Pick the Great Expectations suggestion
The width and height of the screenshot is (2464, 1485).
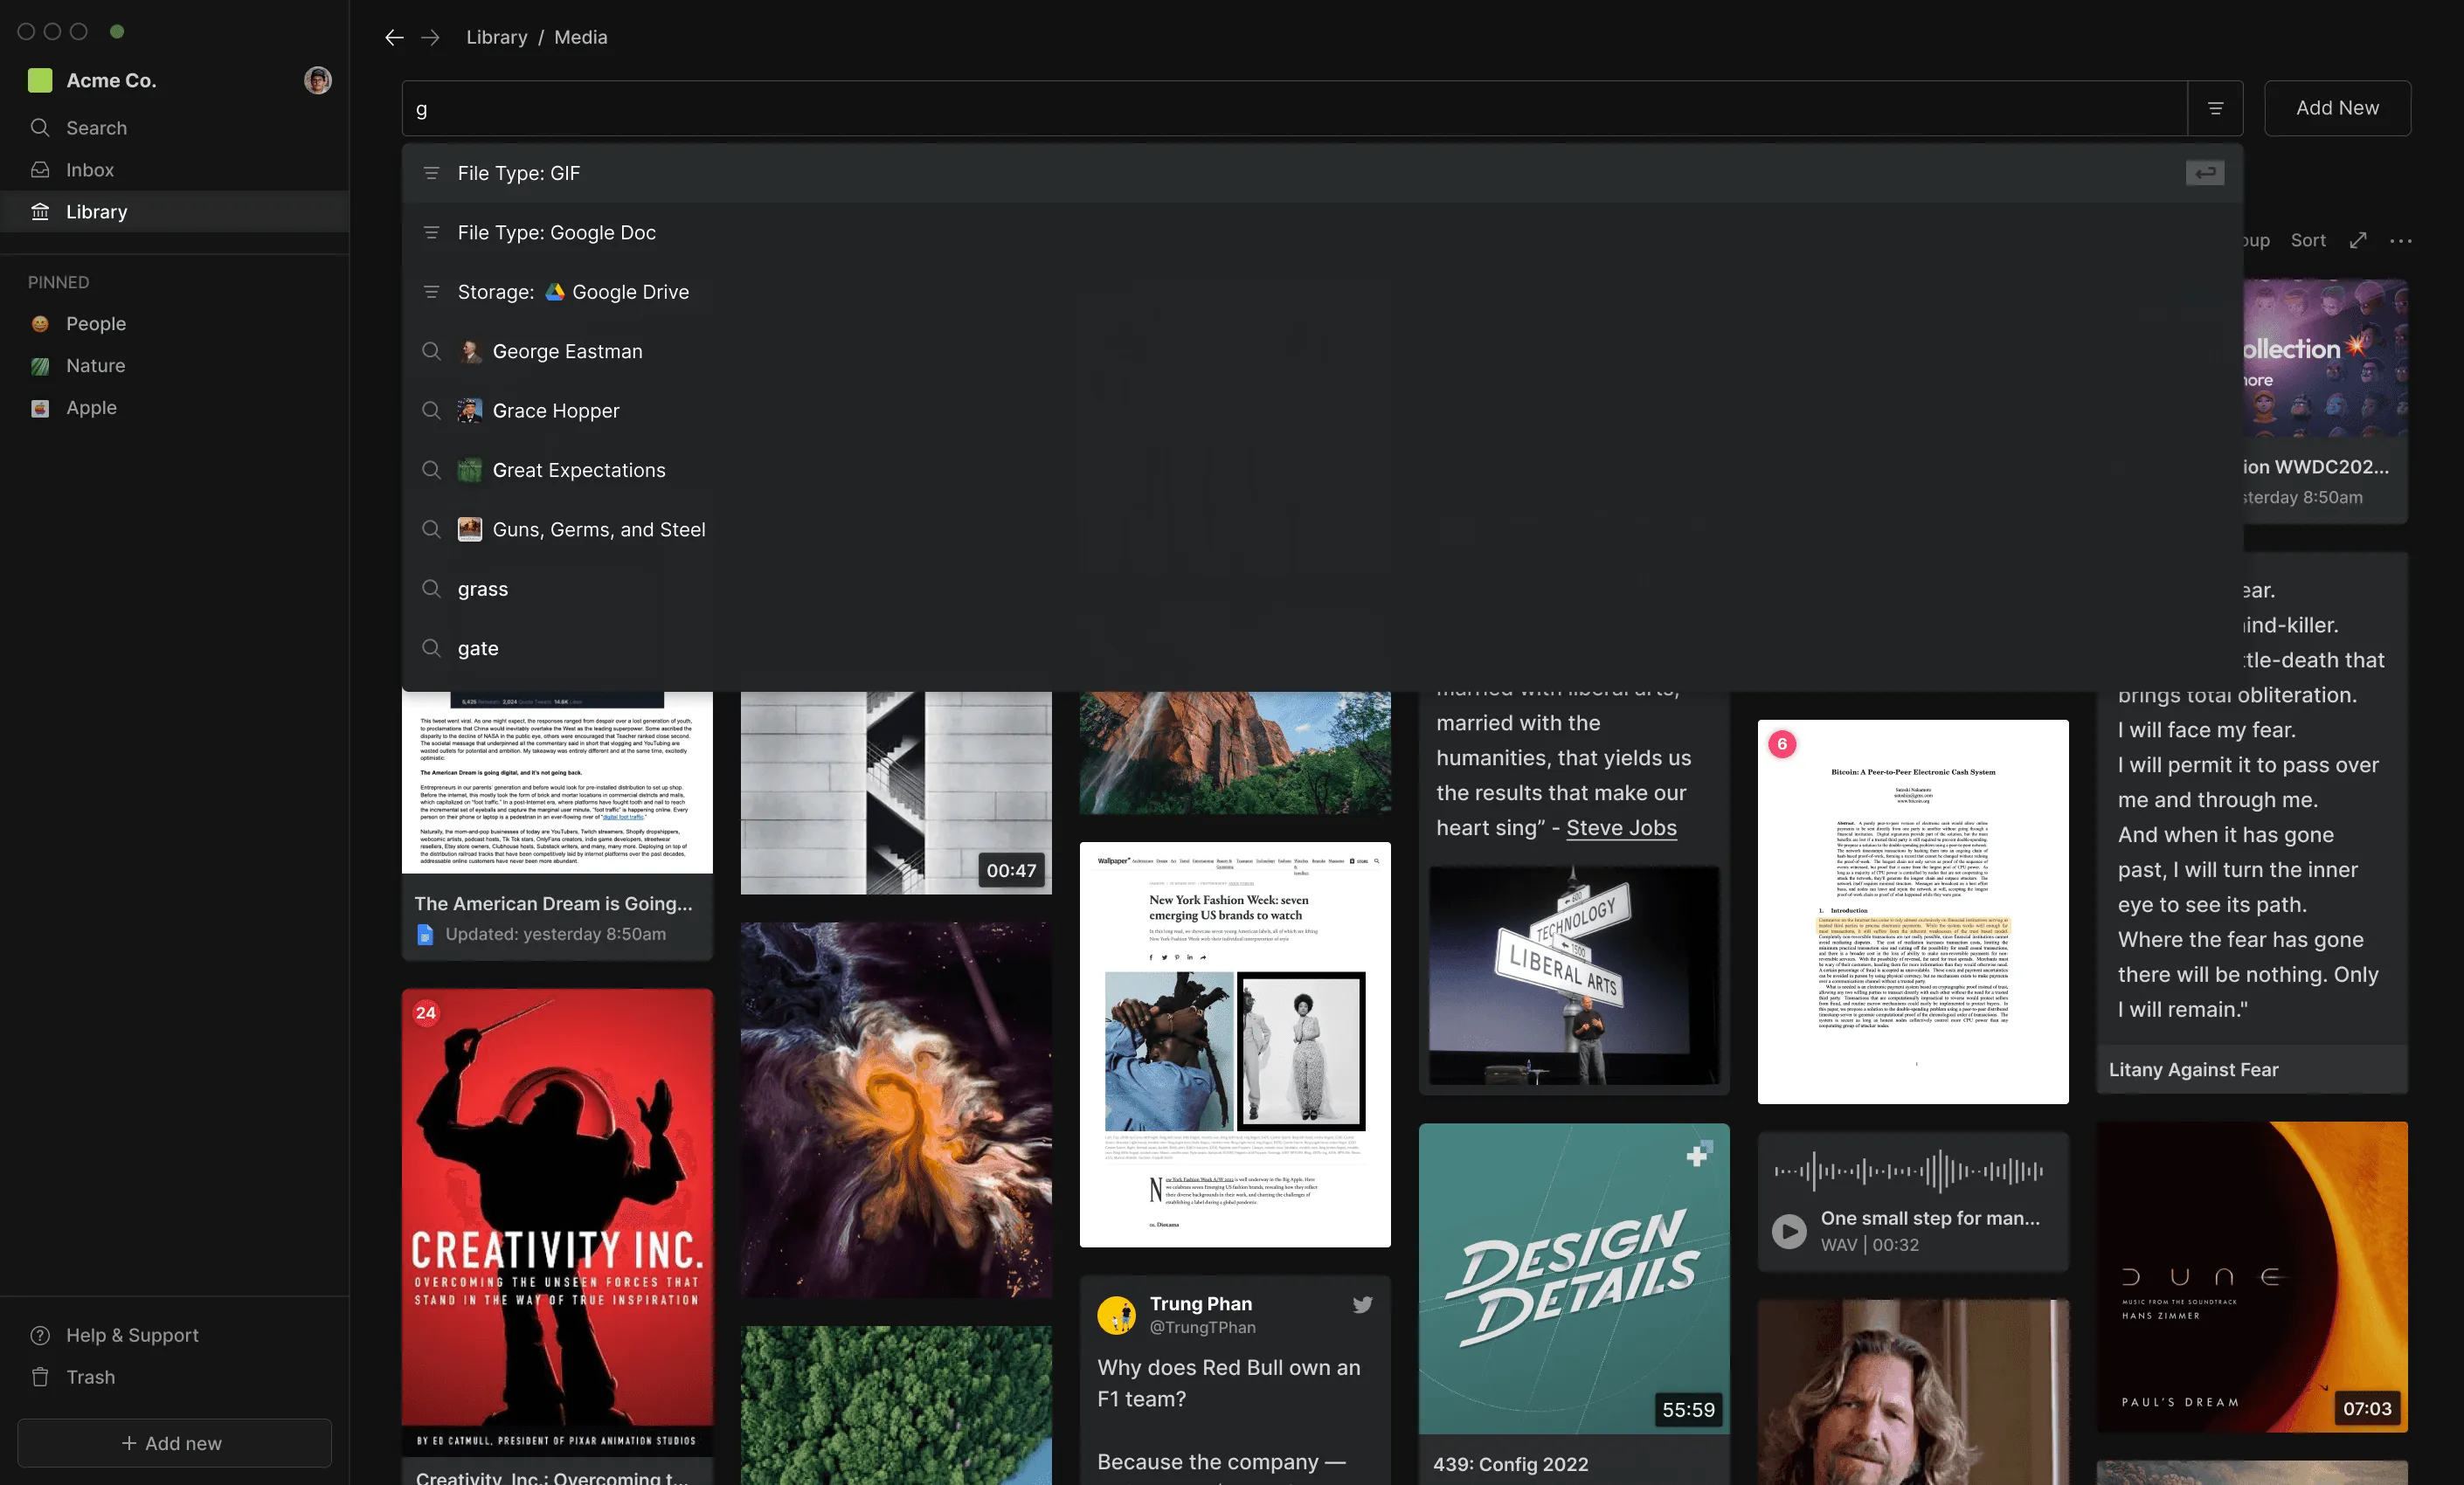click(x=1322, y=470)
